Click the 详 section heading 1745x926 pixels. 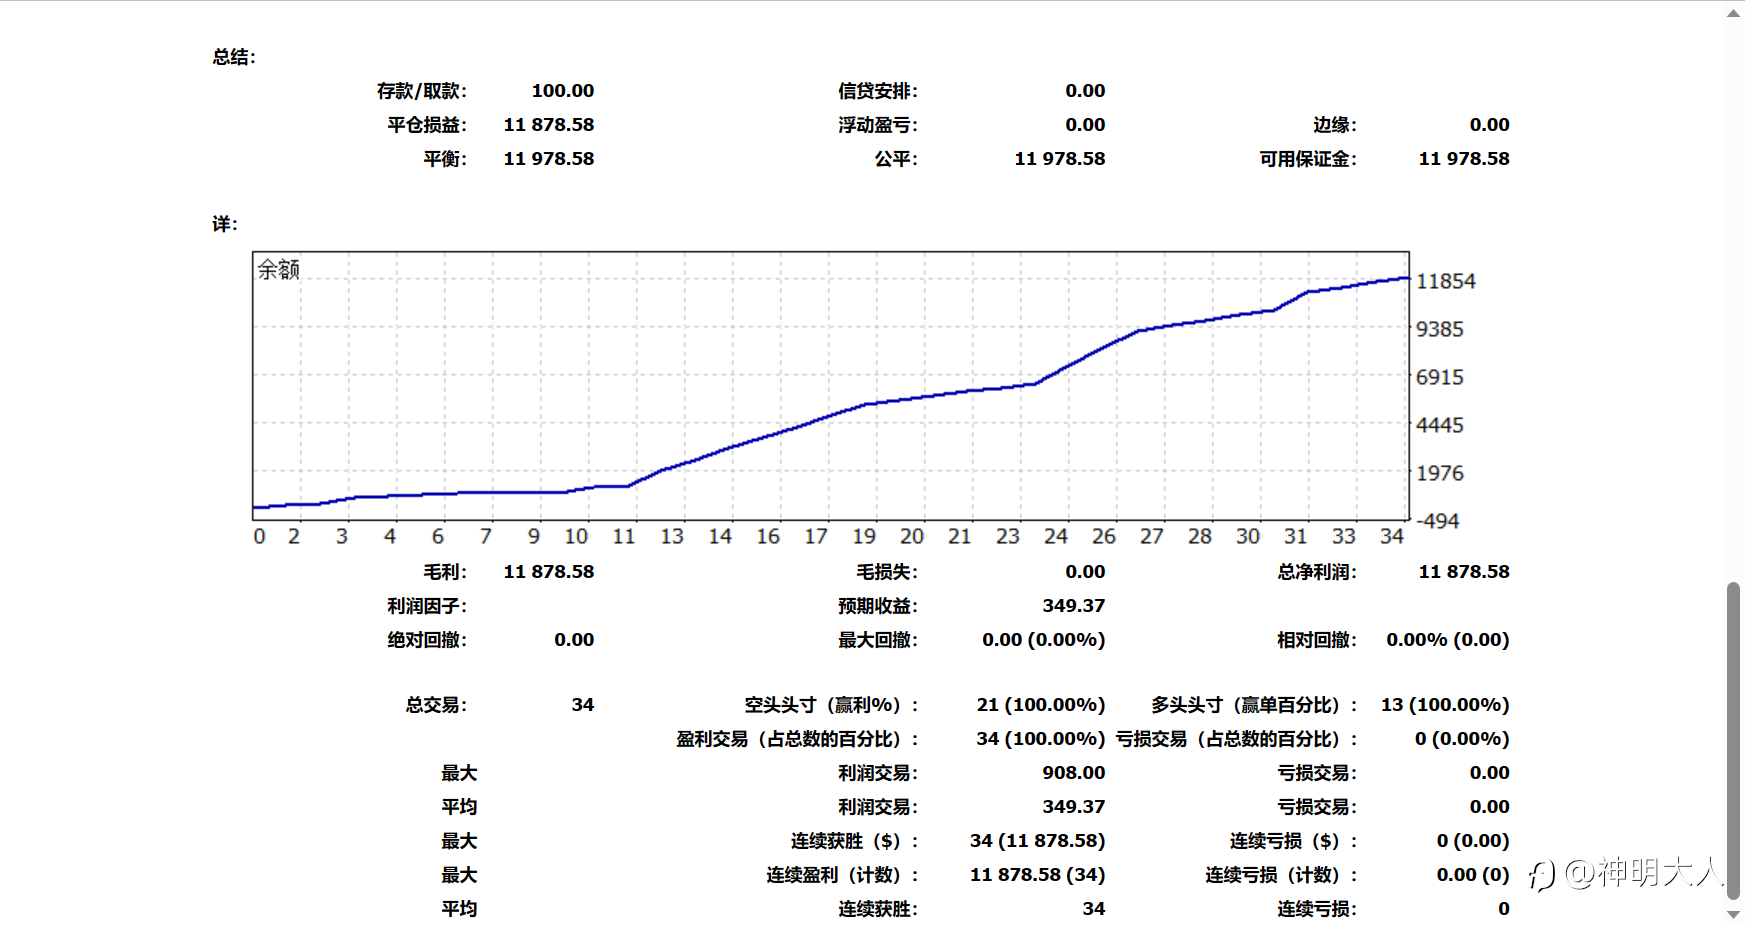click(225, 224)
